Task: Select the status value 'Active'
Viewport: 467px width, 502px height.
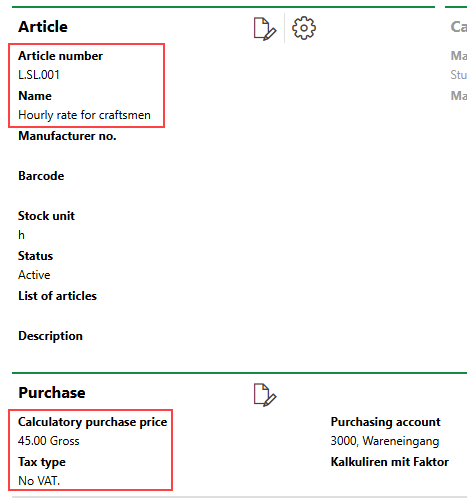Action: pyautogui.click(x=34, y=275)
